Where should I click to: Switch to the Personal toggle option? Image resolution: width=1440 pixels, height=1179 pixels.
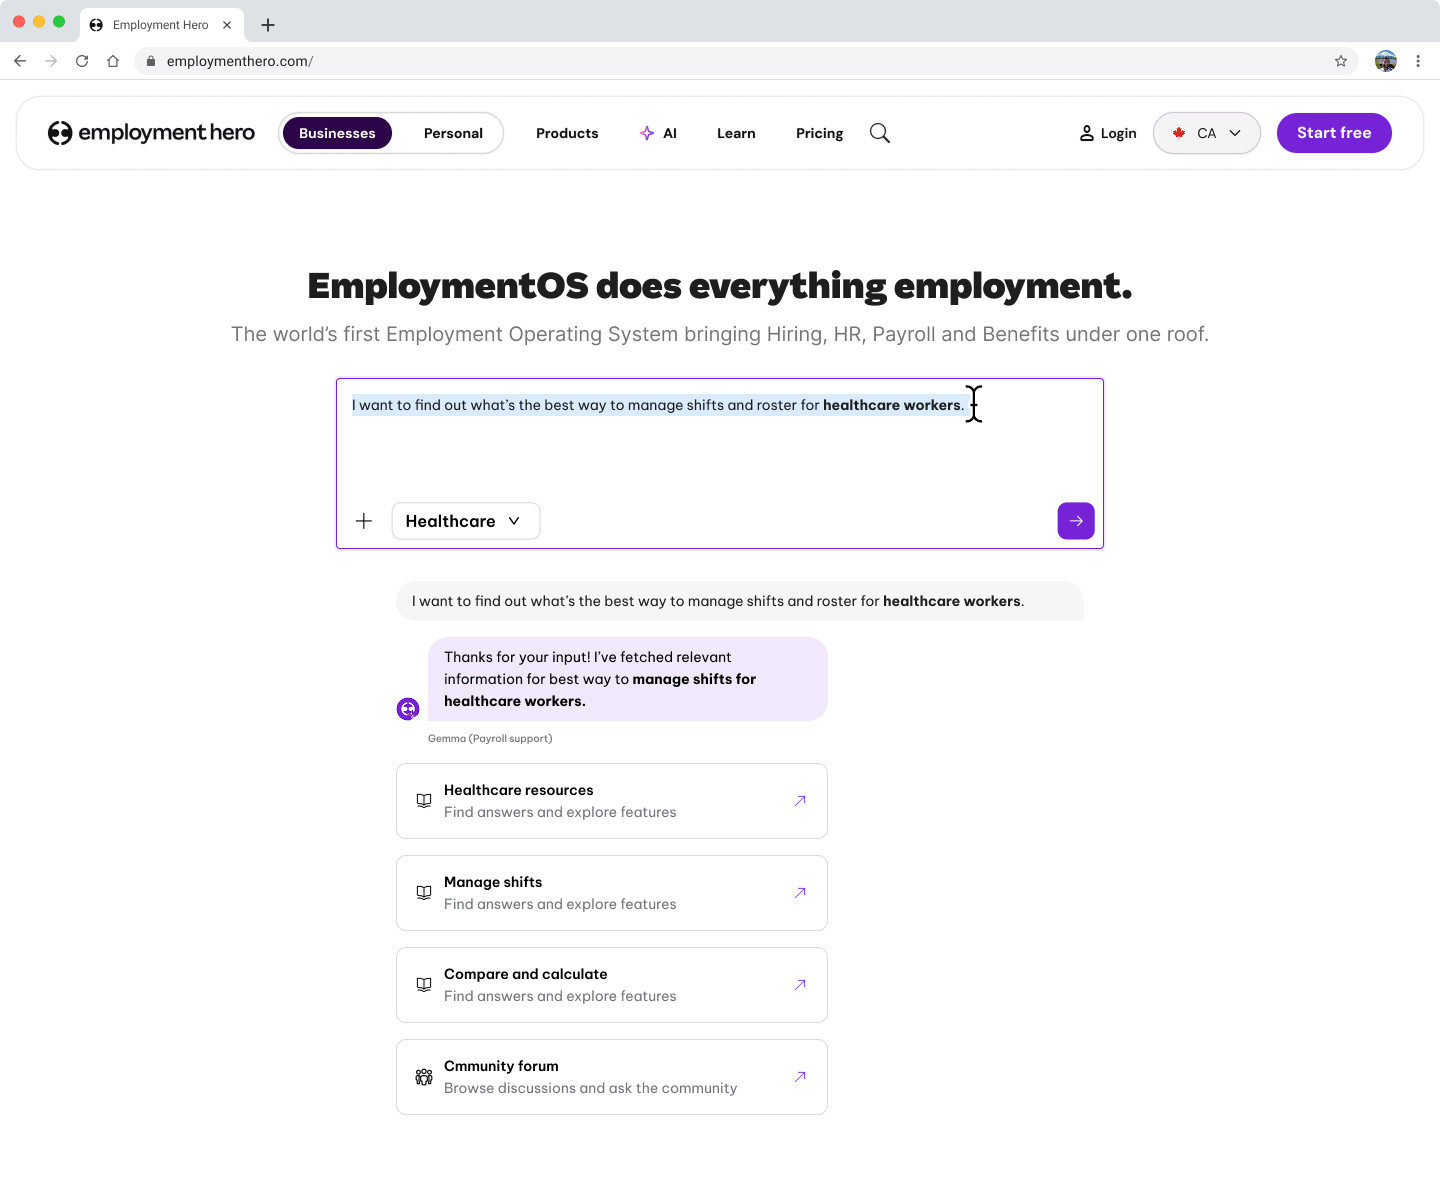[453, 133]
